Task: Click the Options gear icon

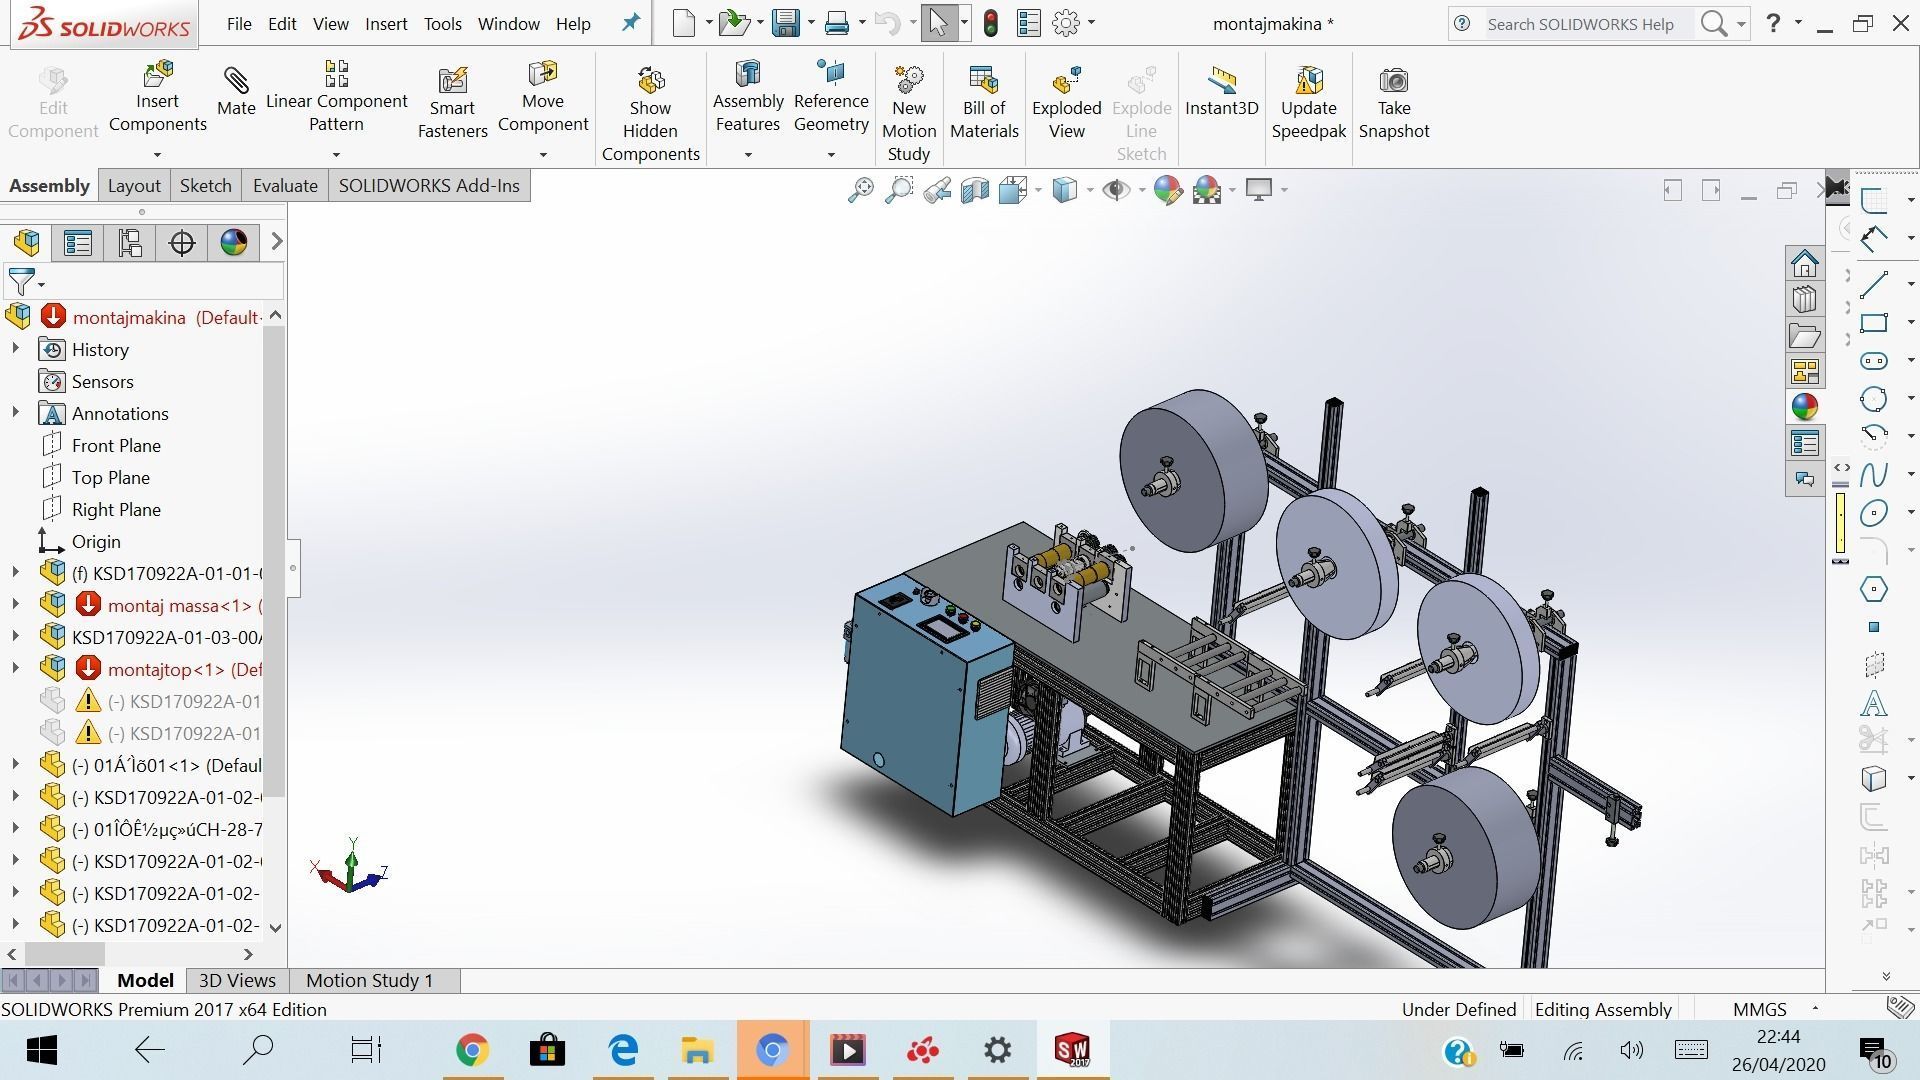Action: click(x=1066, y=23)
